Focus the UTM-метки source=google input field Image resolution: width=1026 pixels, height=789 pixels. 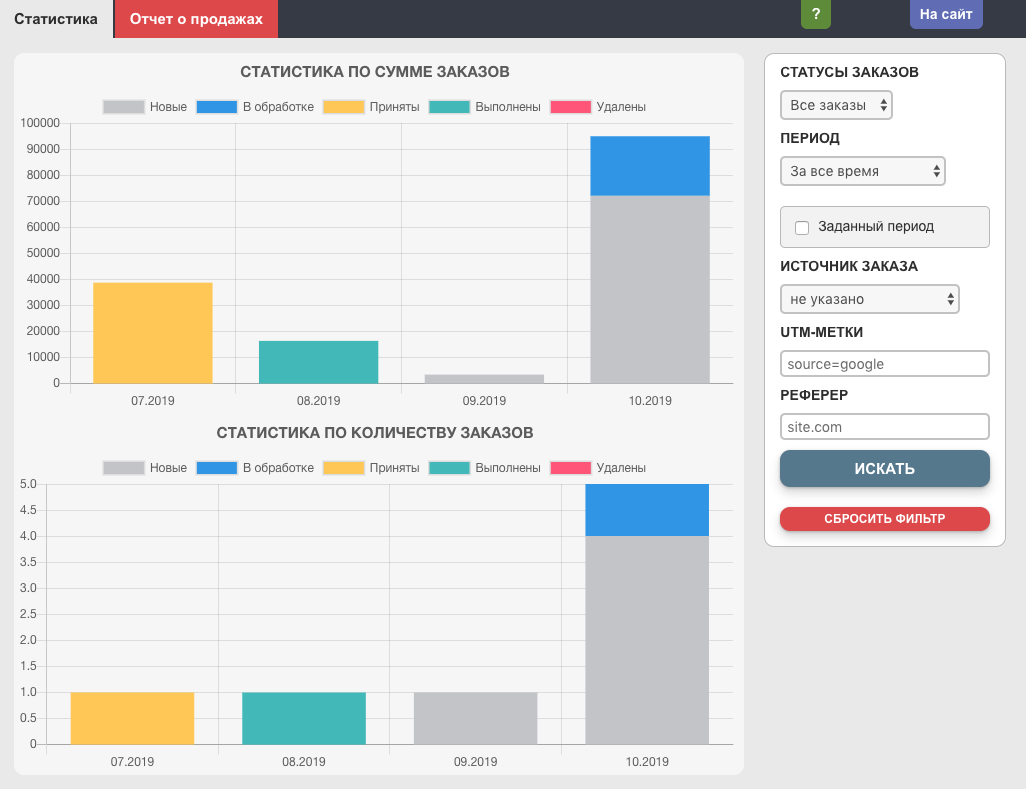(885, 364)
